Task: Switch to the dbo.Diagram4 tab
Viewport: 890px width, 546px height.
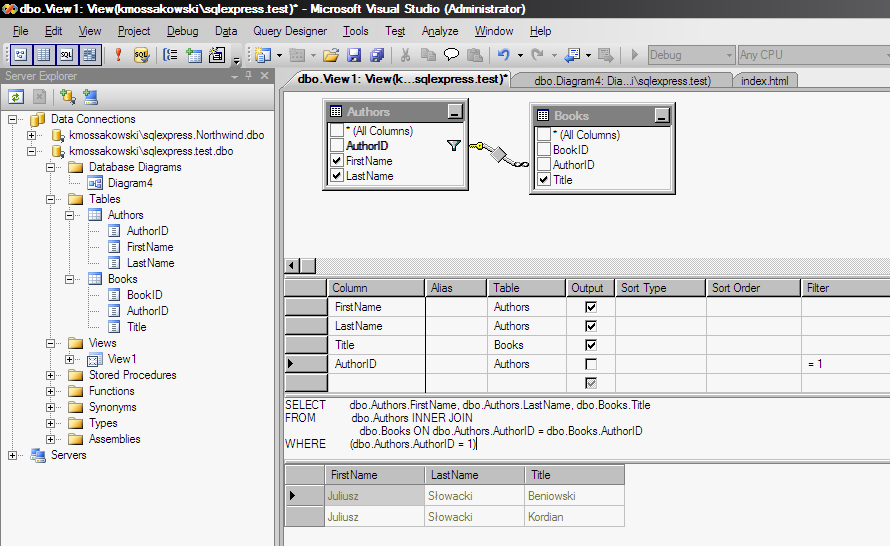Action: pyautogui.click(x=622, y=81)
